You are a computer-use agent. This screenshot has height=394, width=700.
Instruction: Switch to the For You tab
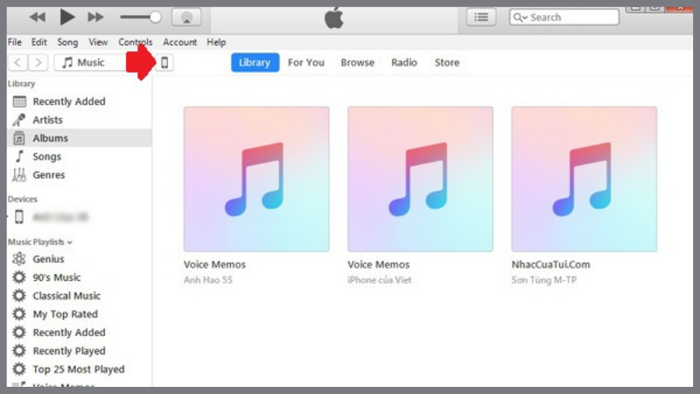coord(306,62)
